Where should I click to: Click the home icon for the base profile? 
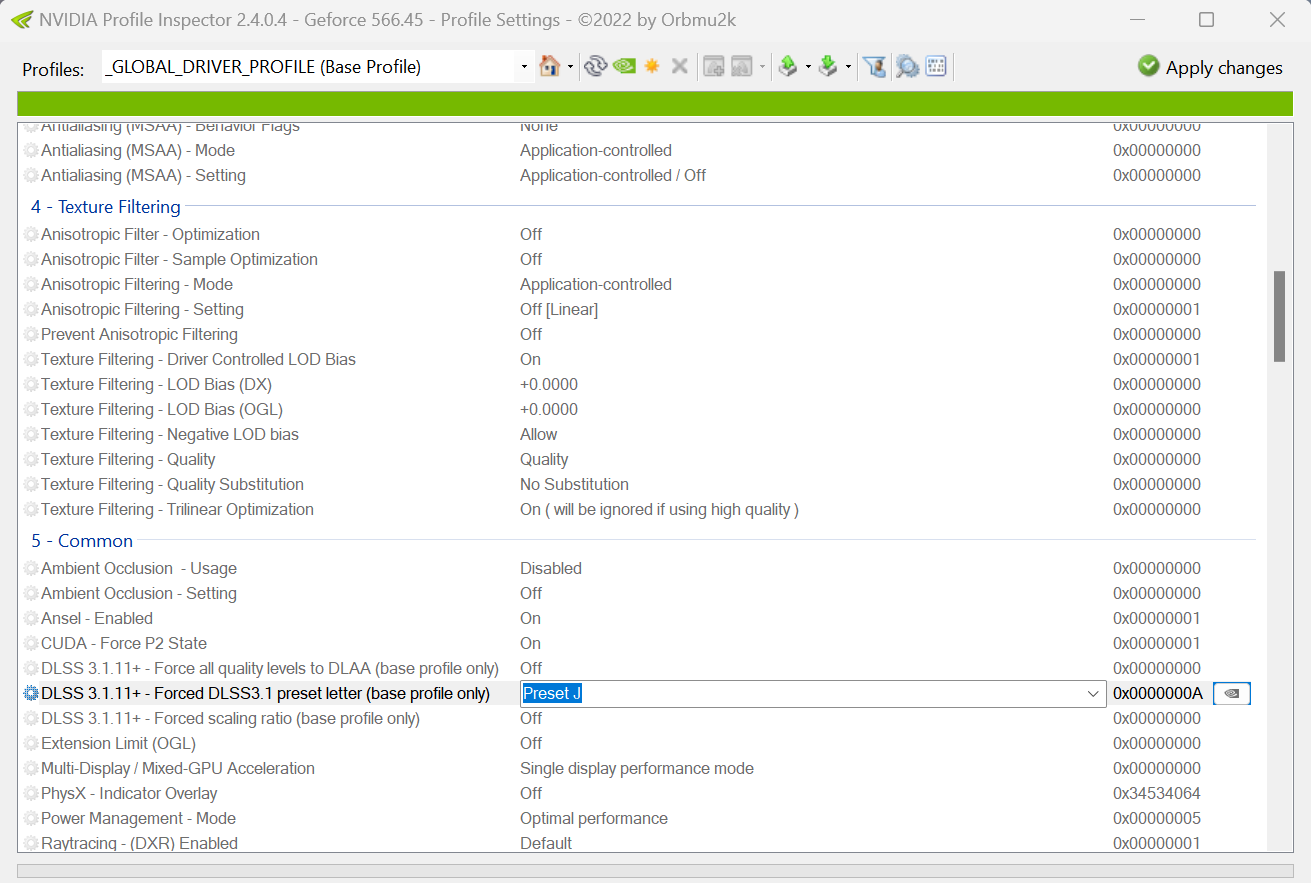pos(549,67)
